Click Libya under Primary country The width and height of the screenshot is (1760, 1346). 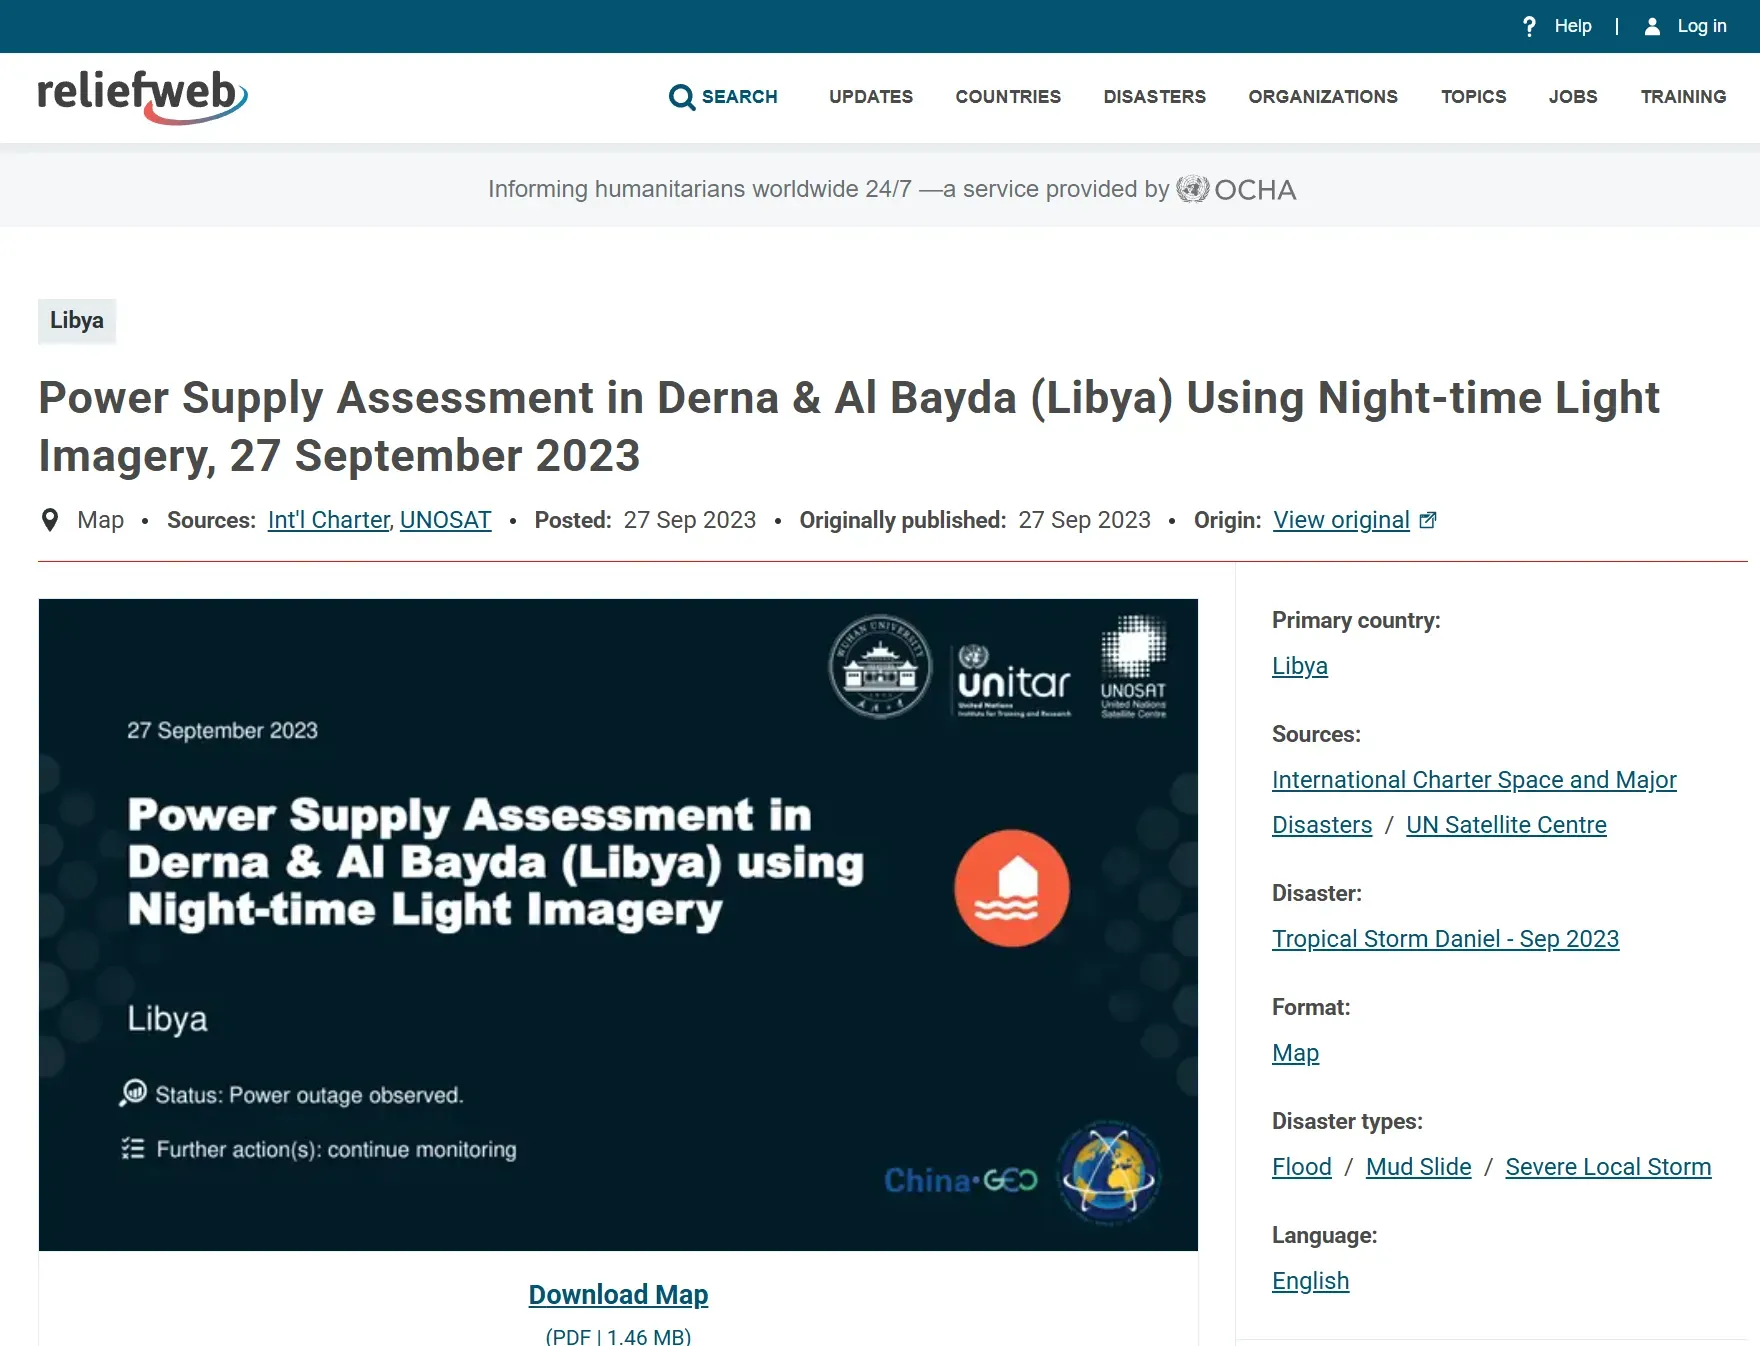pyautogui.click(x=1300, y=666)
